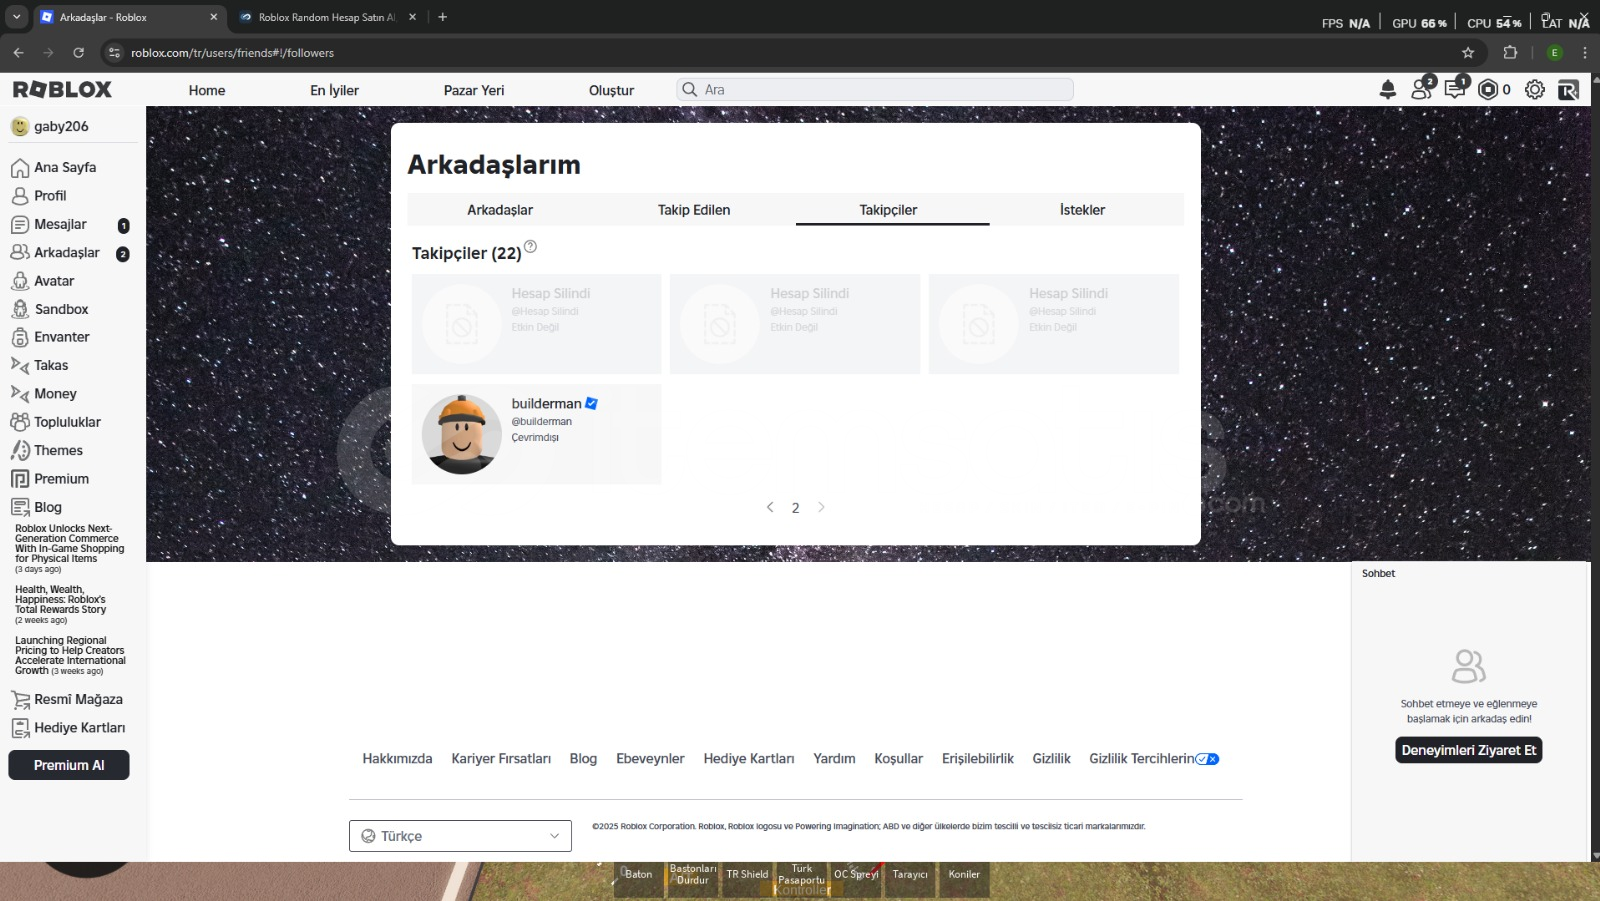This screenshot has height=901, width=1600.
Task: Go to next followers page arrow
Action: (x=821, y=507)
